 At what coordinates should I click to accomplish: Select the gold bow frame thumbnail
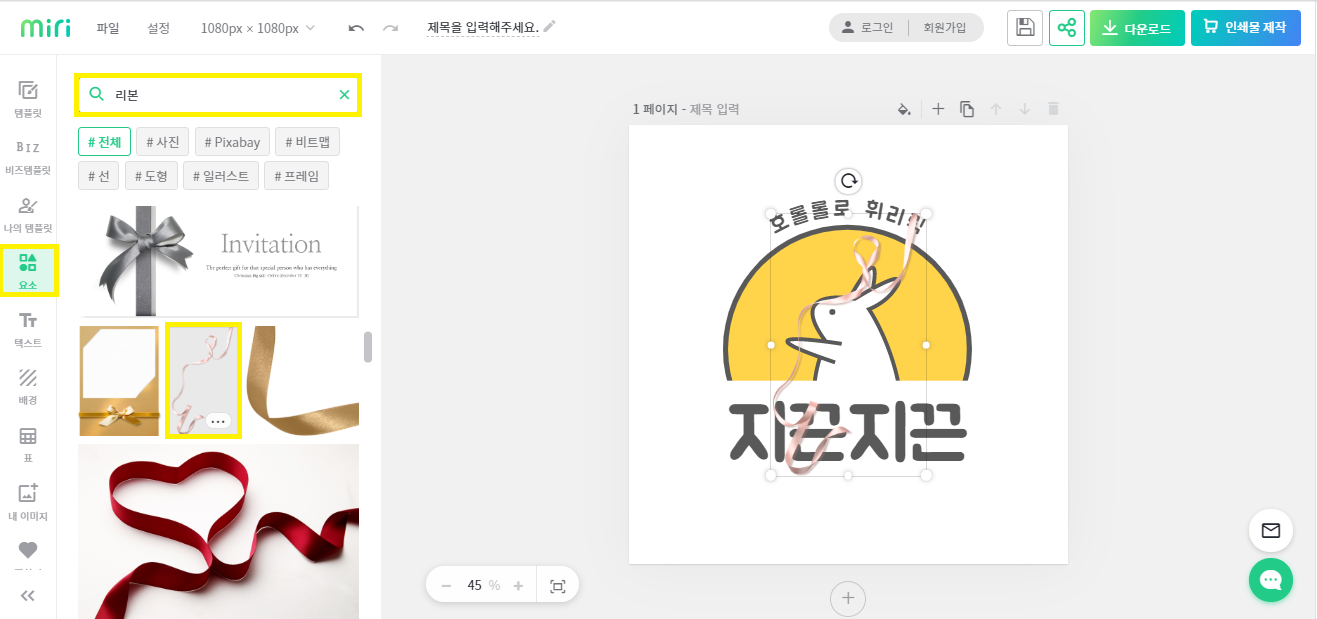tap(119, 381)
